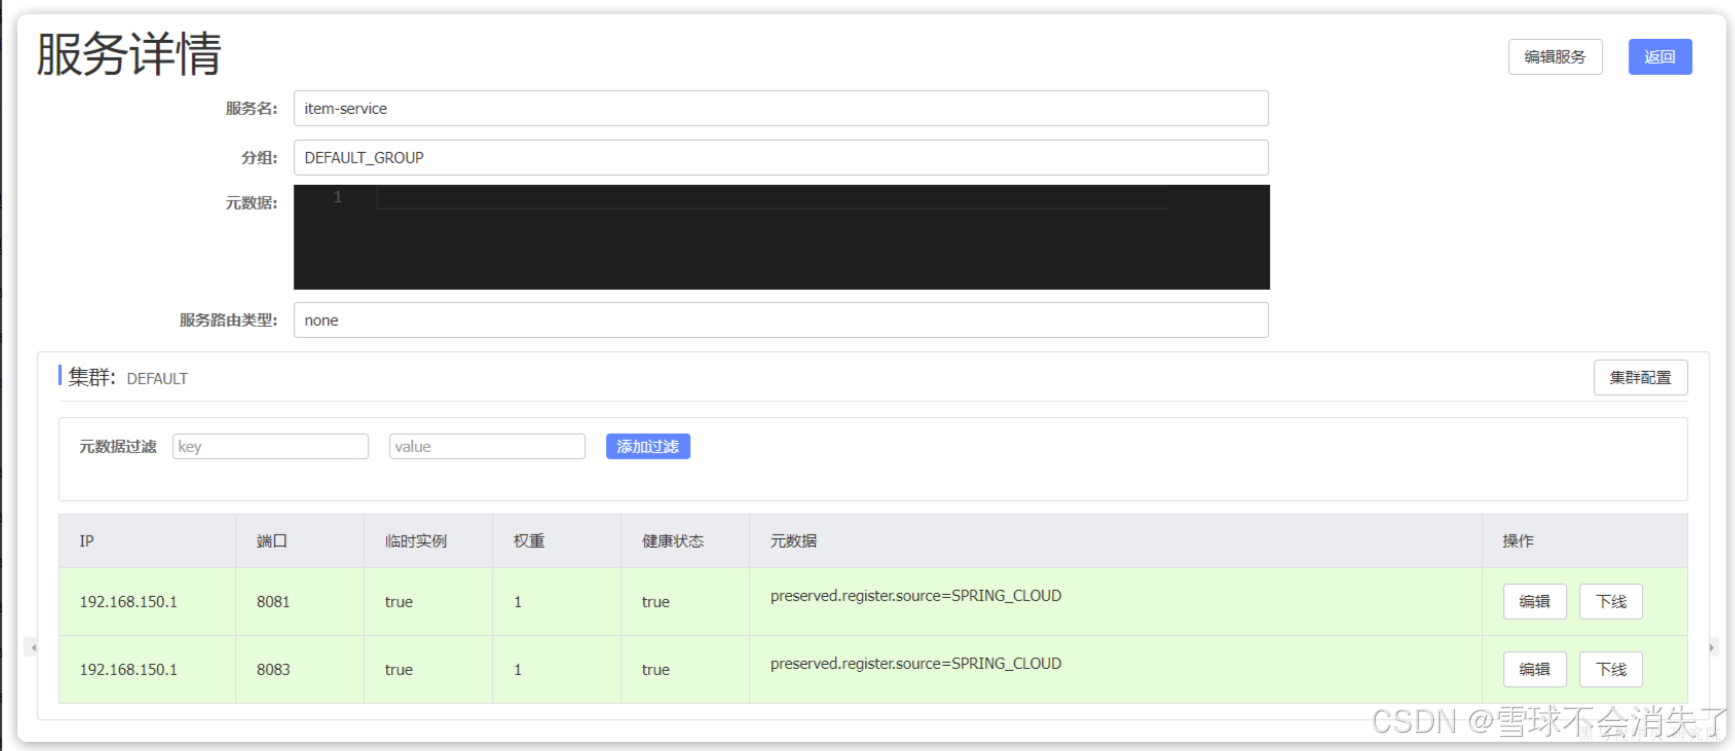The image size is (1735, 751).
Task: Click metadata text in the 8081 row
Action: tap(916, 596)
